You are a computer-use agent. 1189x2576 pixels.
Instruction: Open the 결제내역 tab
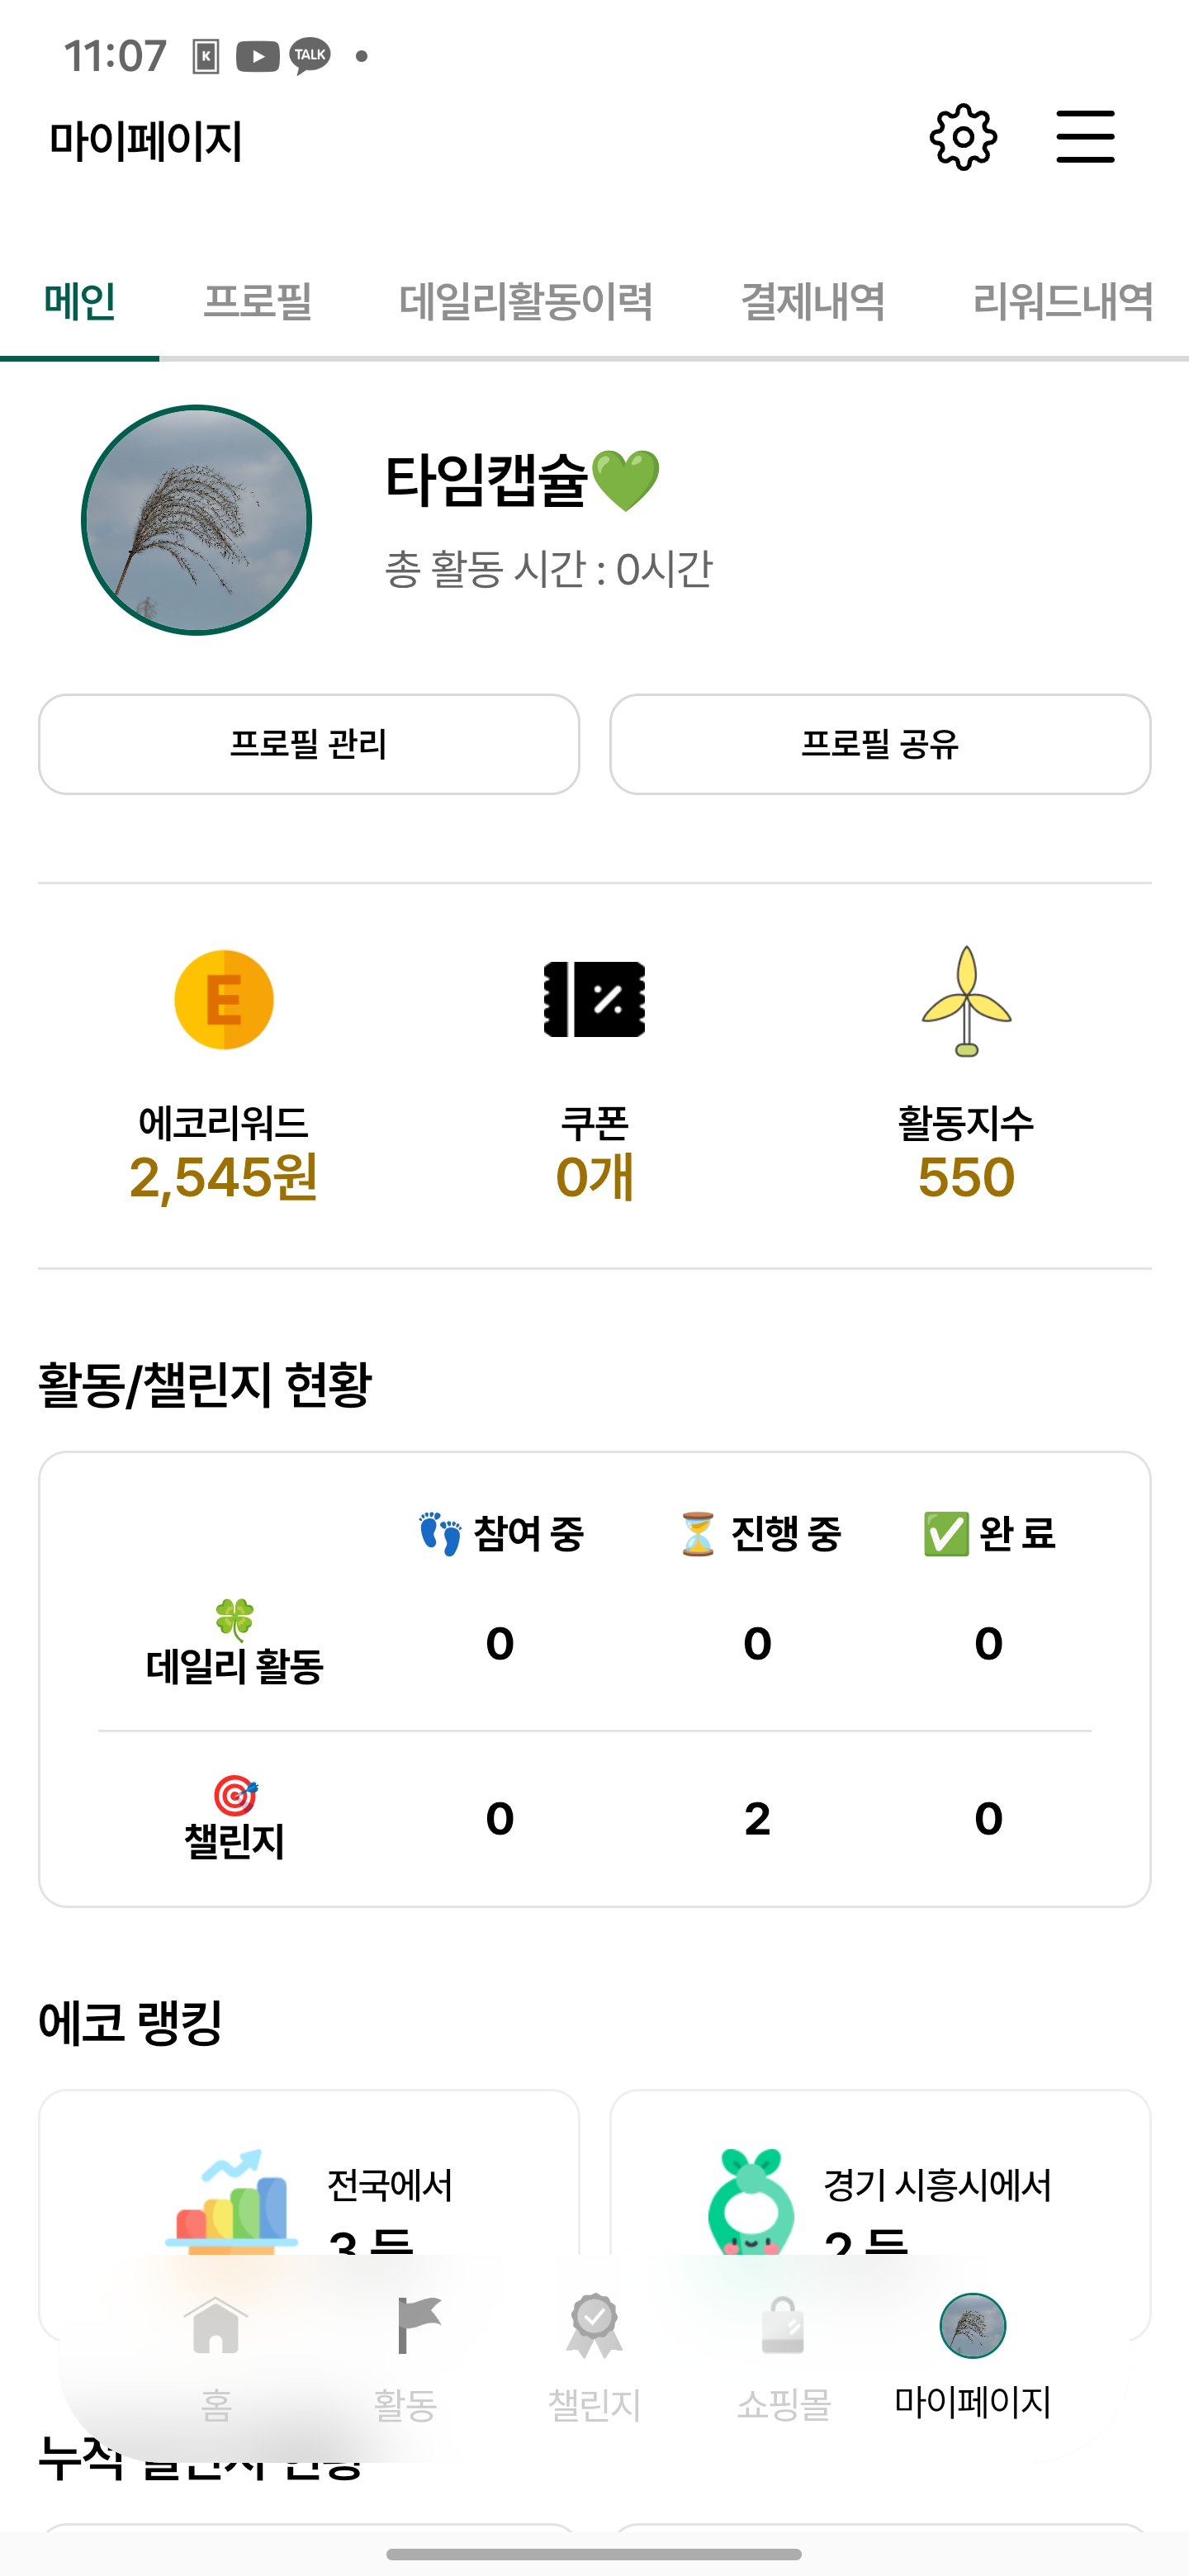click(812, 301)
